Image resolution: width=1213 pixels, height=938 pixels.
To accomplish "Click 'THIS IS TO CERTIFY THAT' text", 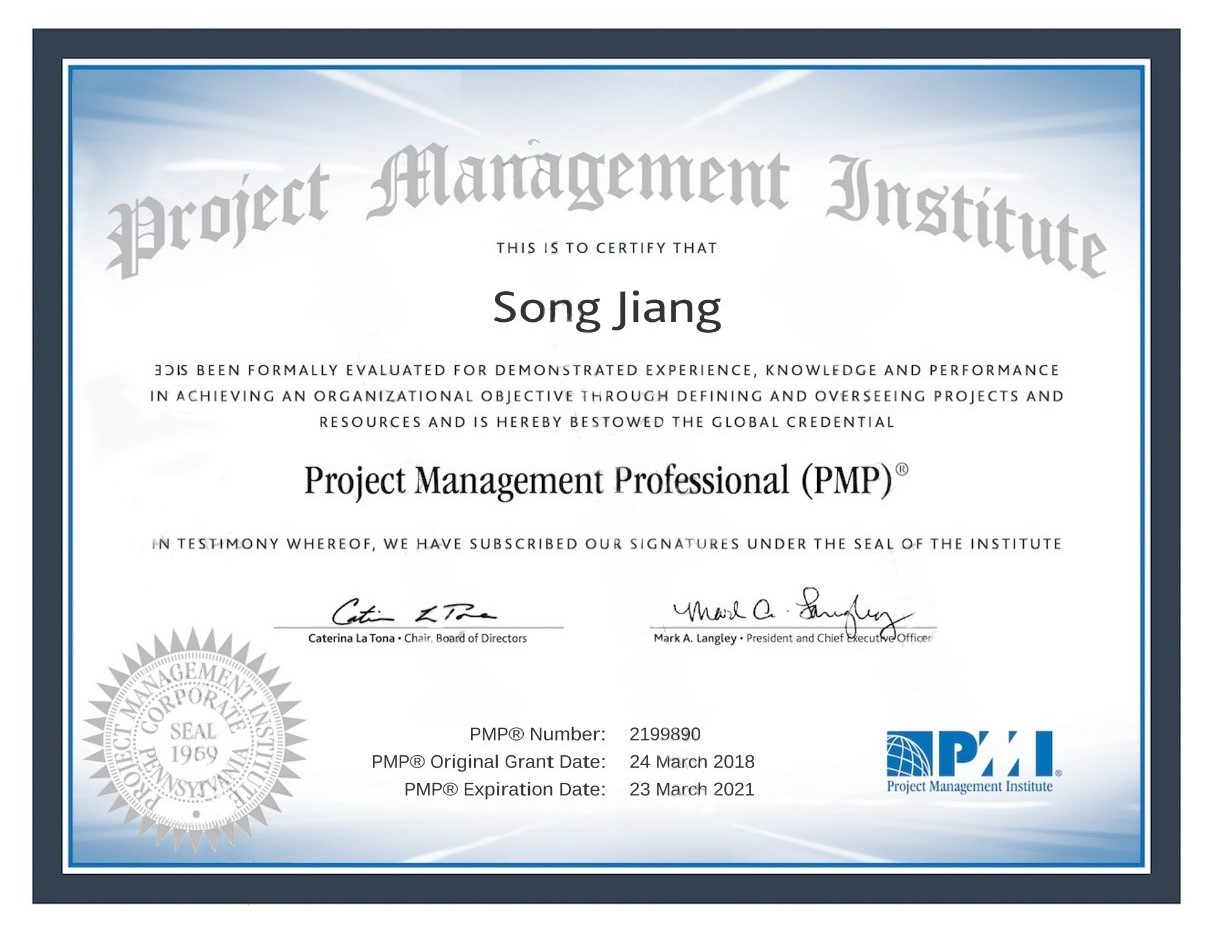I will 607,248.
